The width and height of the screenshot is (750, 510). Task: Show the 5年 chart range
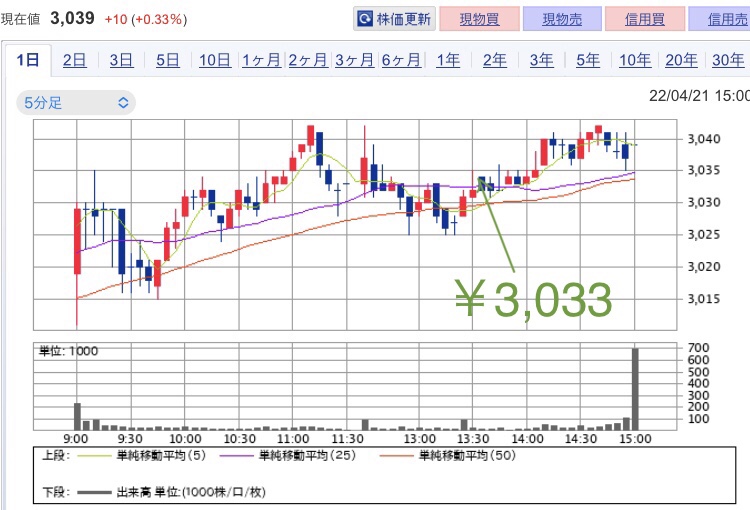coord(588,60)
